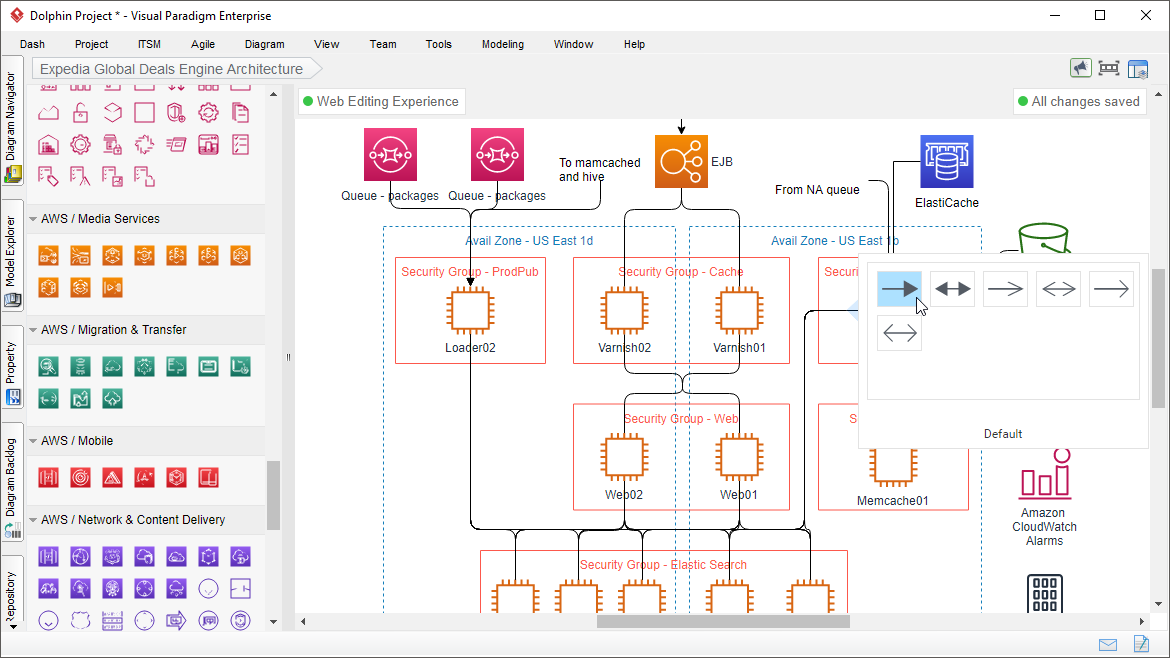
Task: Select the solid filled arrow connector style
Action: pyautogui.click(x=899, y=289)
